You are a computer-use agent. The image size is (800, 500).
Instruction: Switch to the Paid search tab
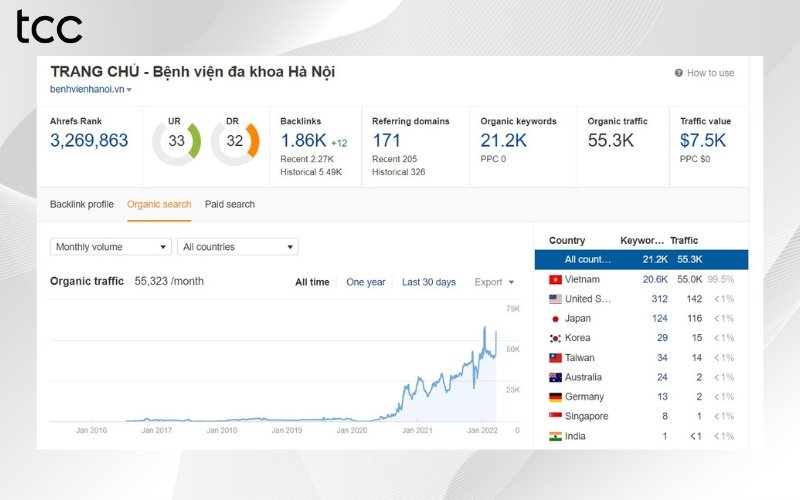pos(230,205)
